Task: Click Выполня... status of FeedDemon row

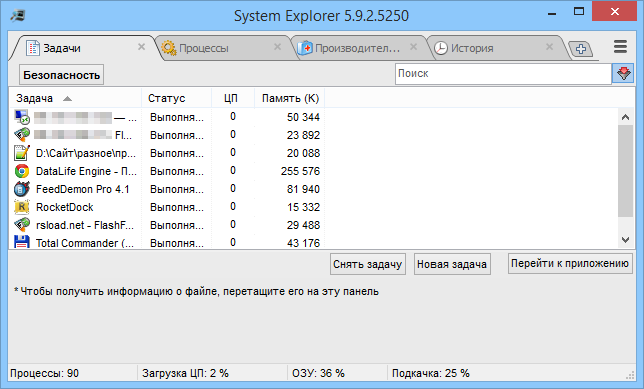Action: click(177, 189)
